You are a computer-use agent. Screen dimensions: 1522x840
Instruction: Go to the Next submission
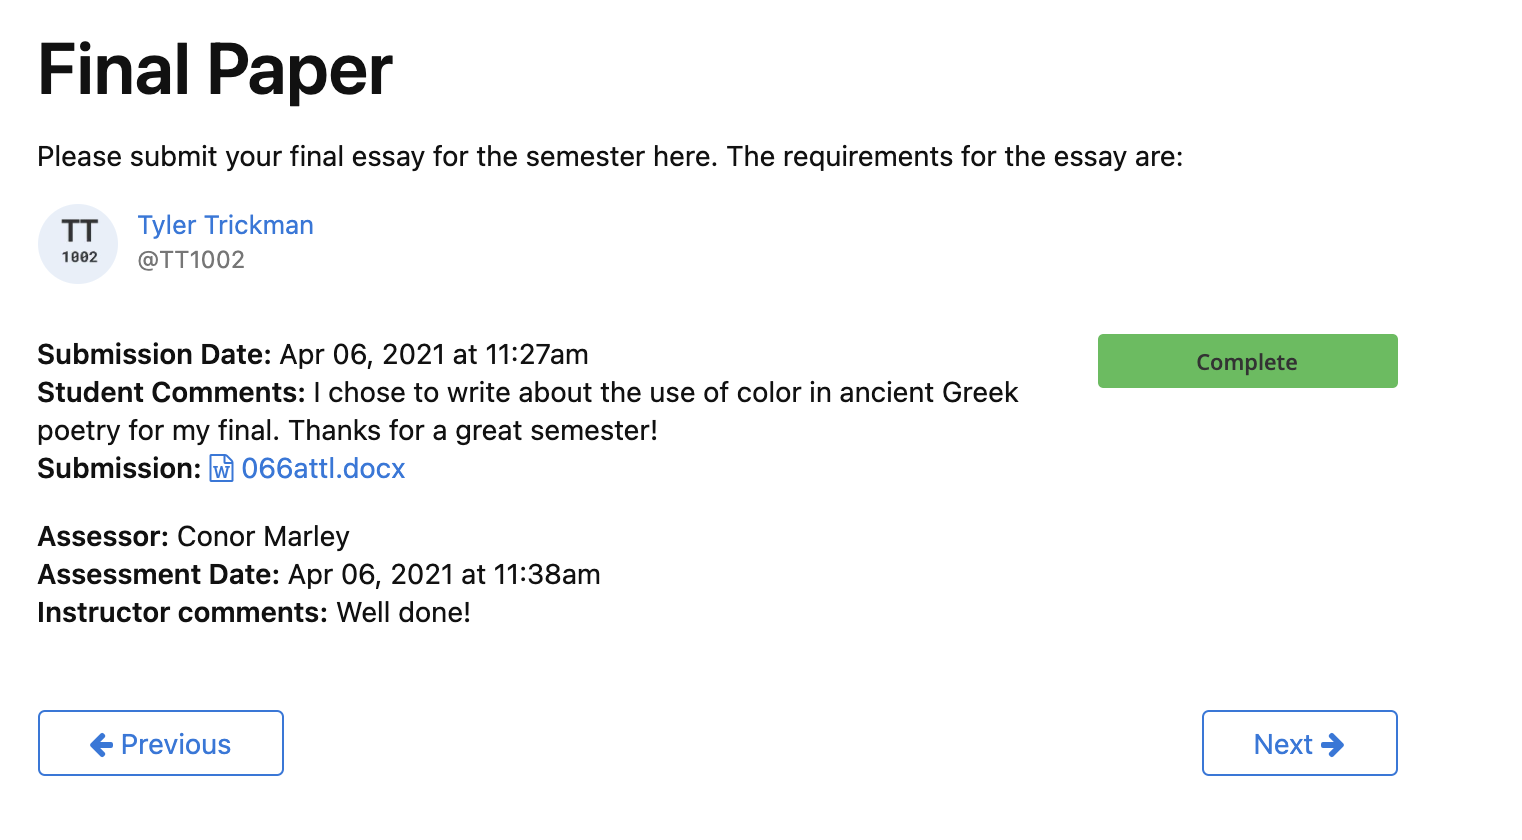[1299, 743]
